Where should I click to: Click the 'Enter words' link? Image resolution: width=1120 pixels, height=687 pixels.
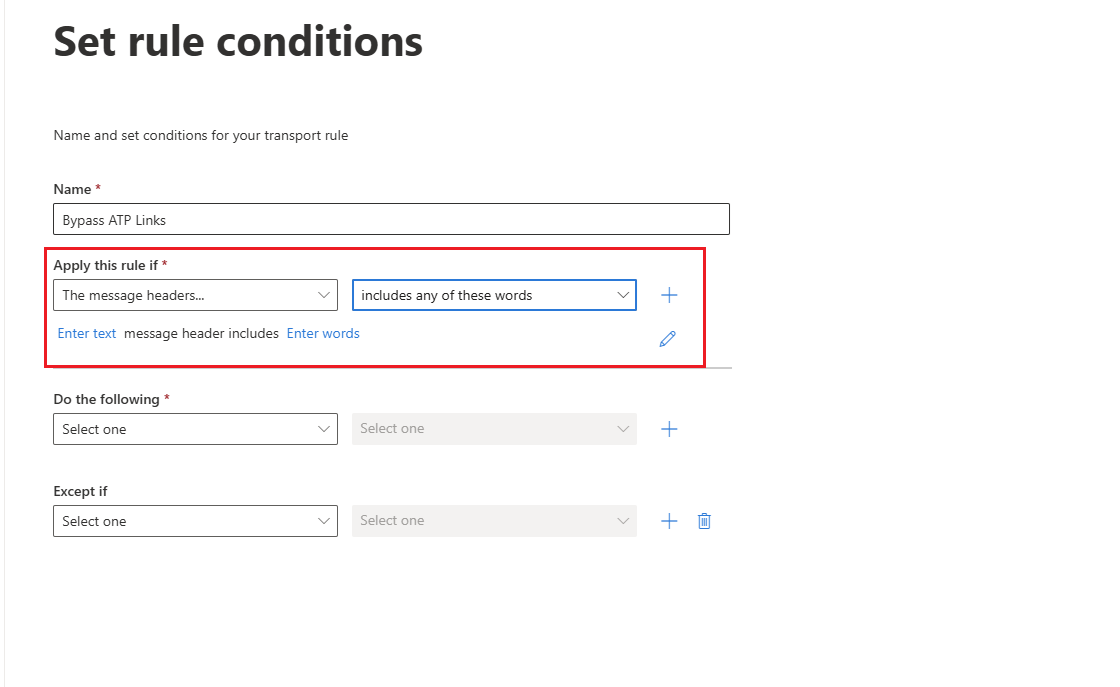(x=323, y=334)
